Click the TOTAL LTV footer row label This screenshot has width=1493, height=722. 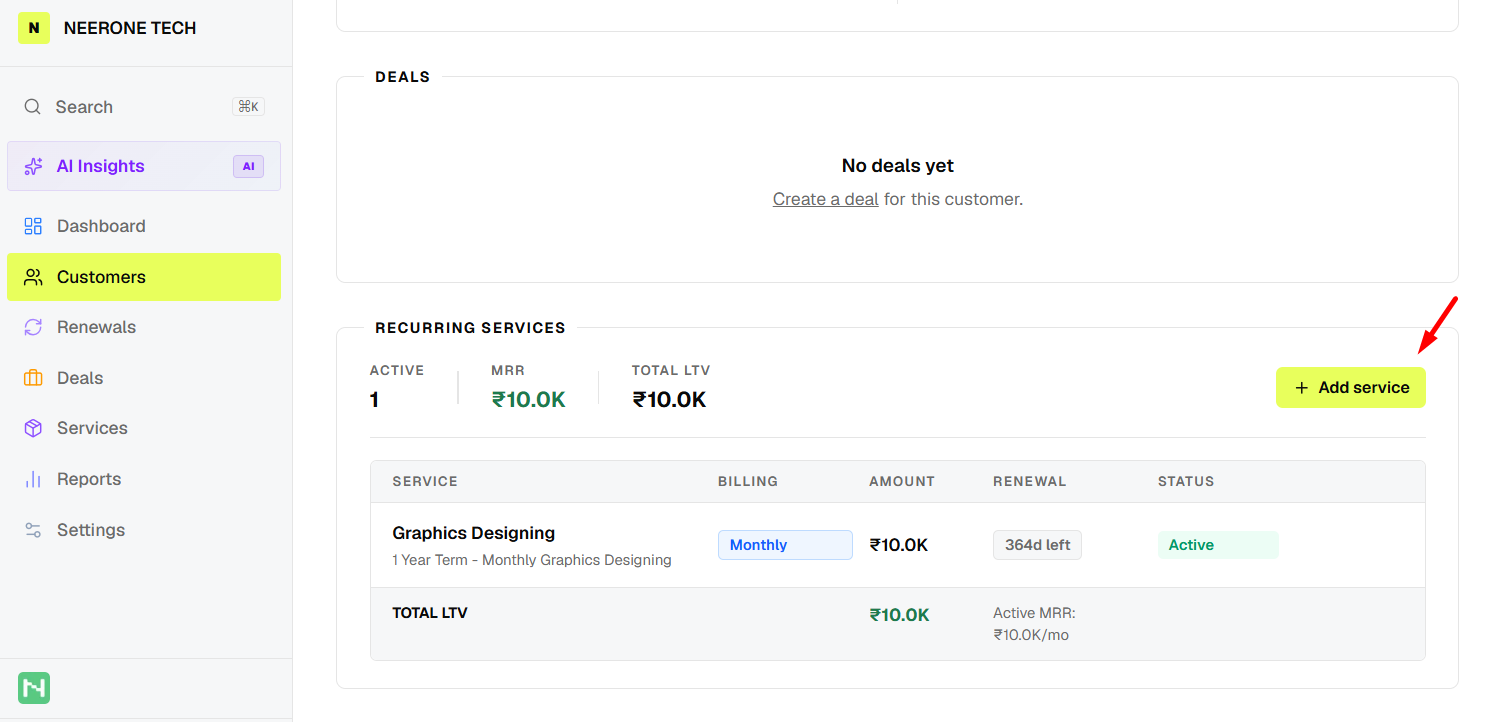pos(430,613)
